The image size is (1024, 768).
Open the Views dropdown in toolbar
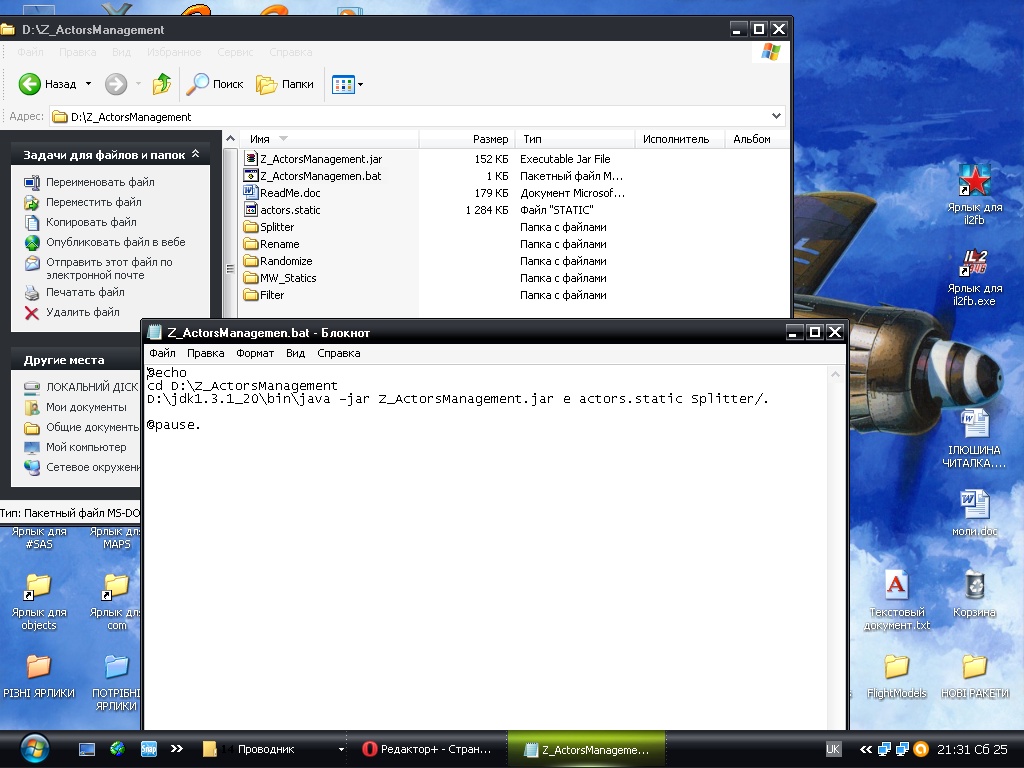click(x=360, y=85)
